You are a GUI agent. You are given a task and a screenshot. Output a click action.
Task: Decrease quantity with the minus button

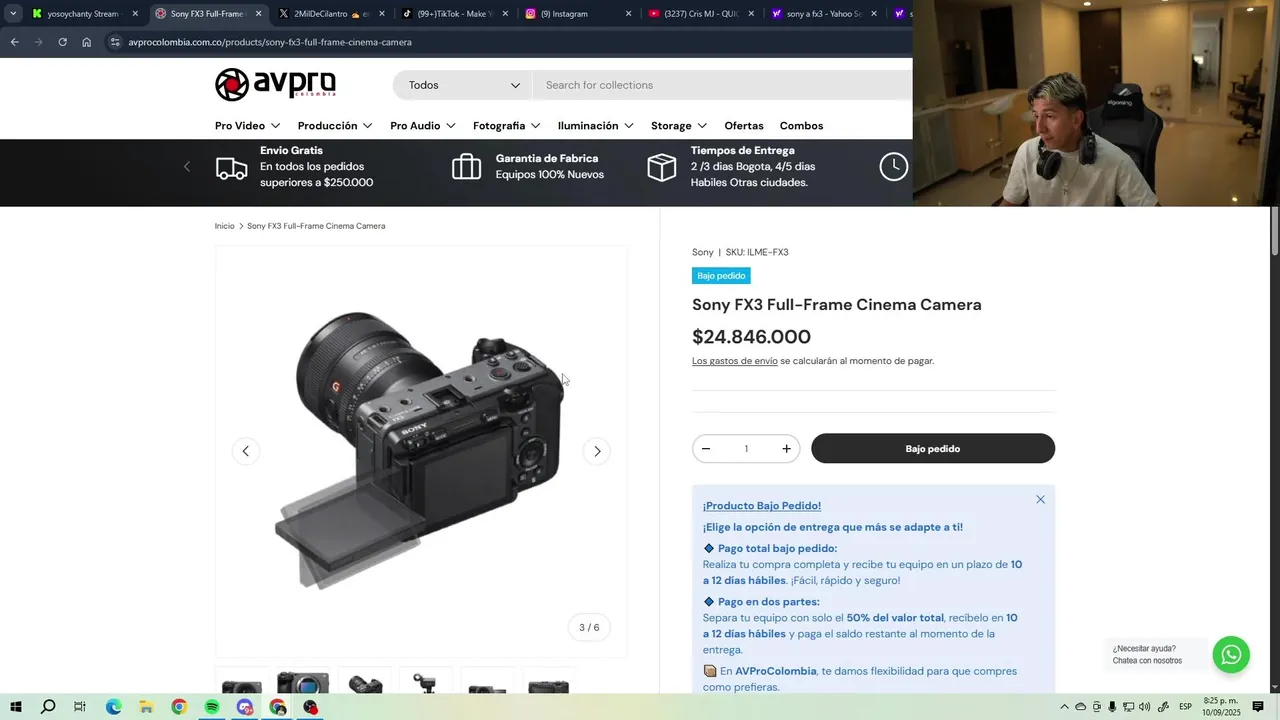(x=706, y=449)
